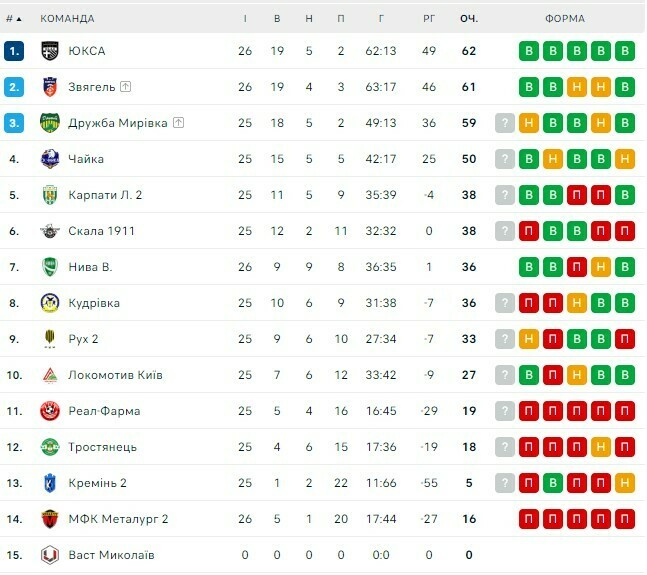Click the Звягель club crest
The height and width of the screenshot is (575, 647).
pos(50,87)
